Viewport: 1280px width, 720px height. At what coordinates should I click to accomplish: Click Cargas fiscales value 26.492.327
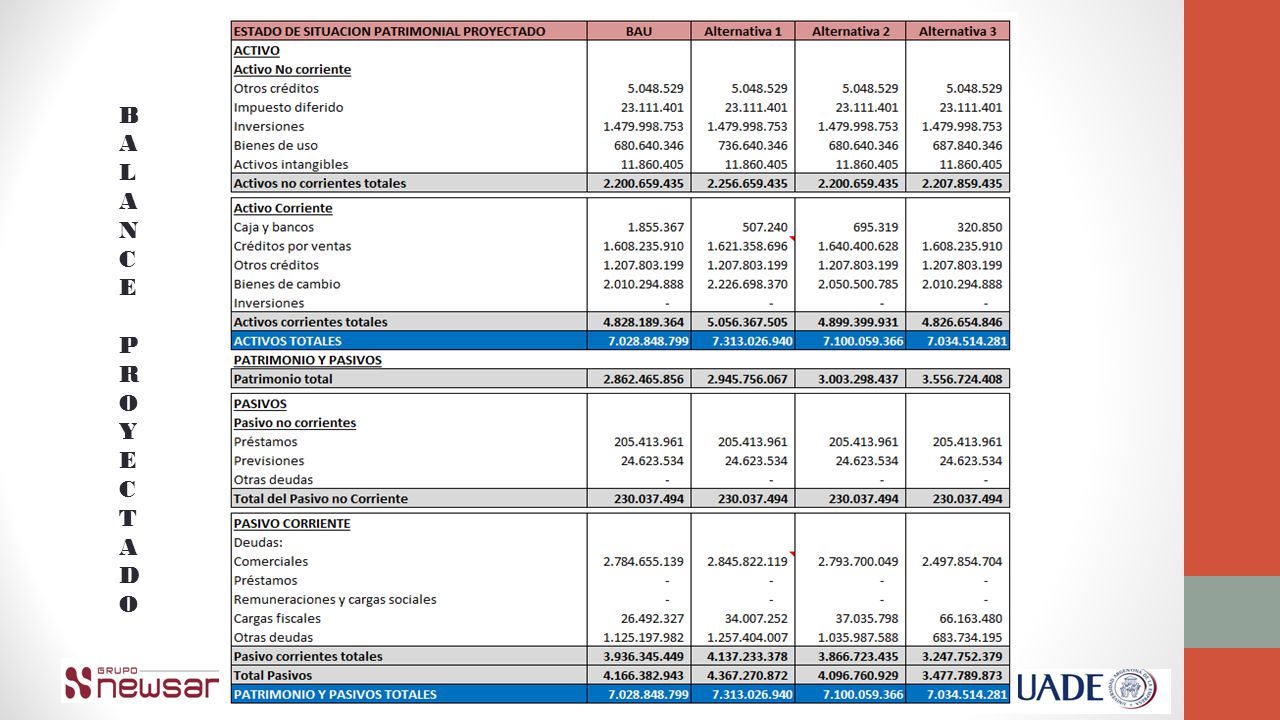pos(652,618)
